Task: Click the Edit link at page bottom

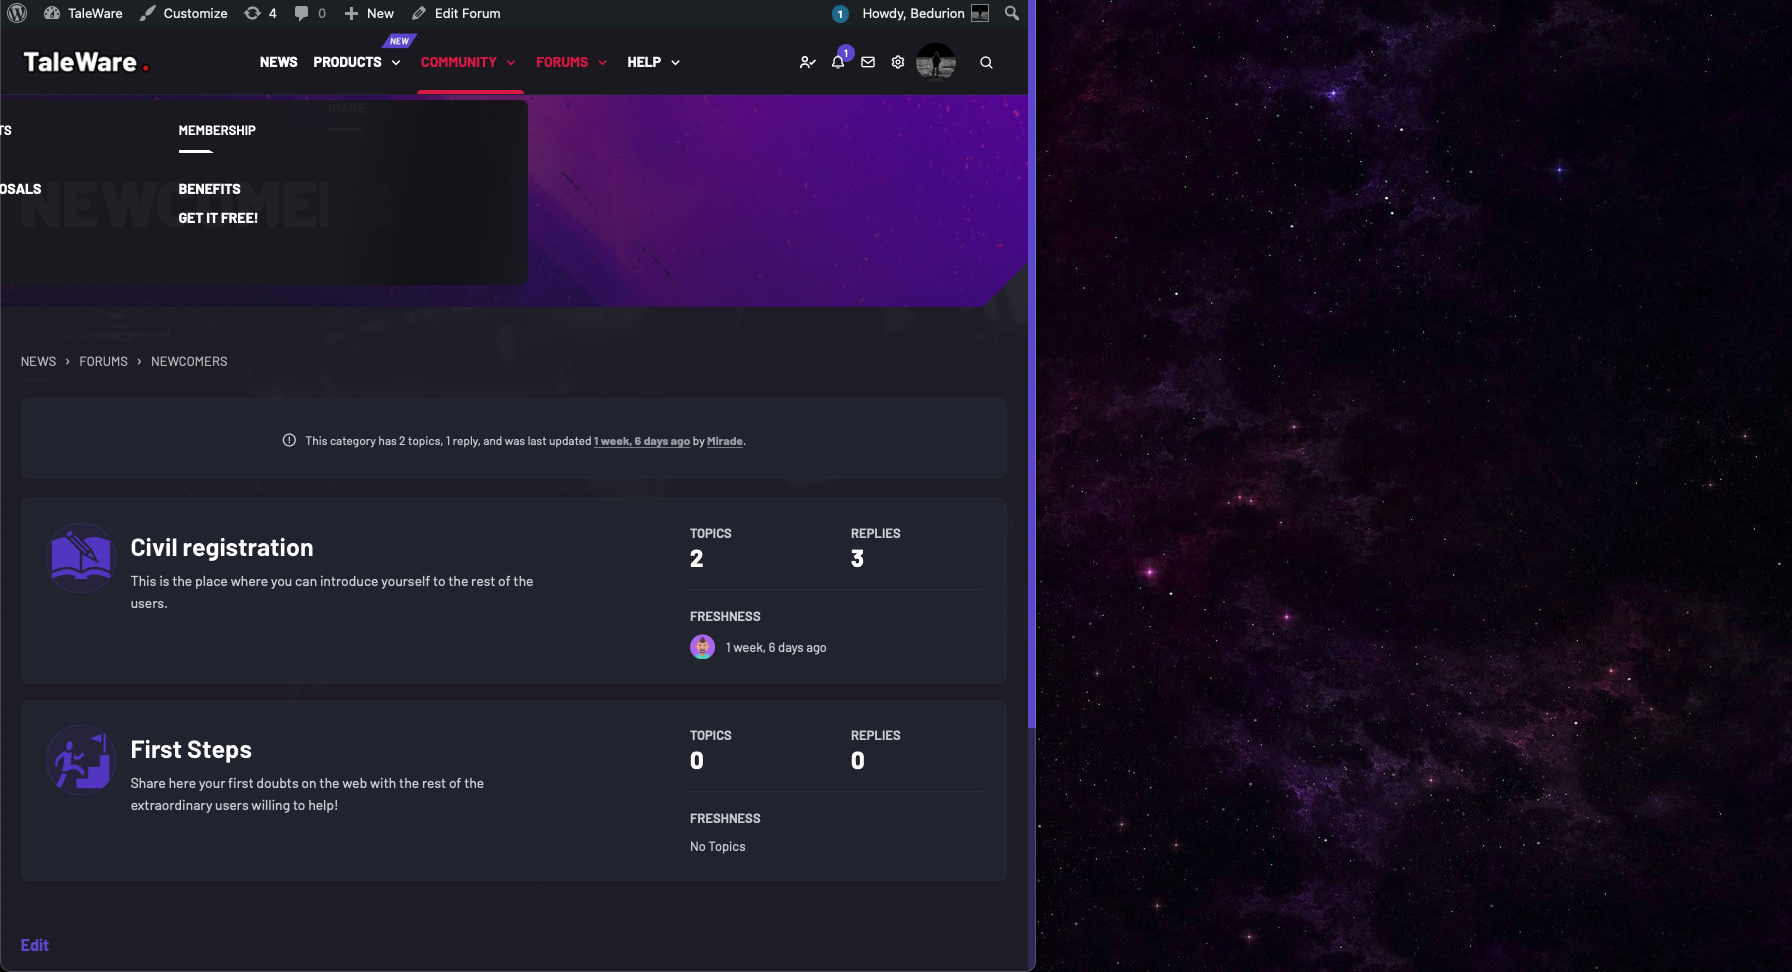Action: click(35, 945)
